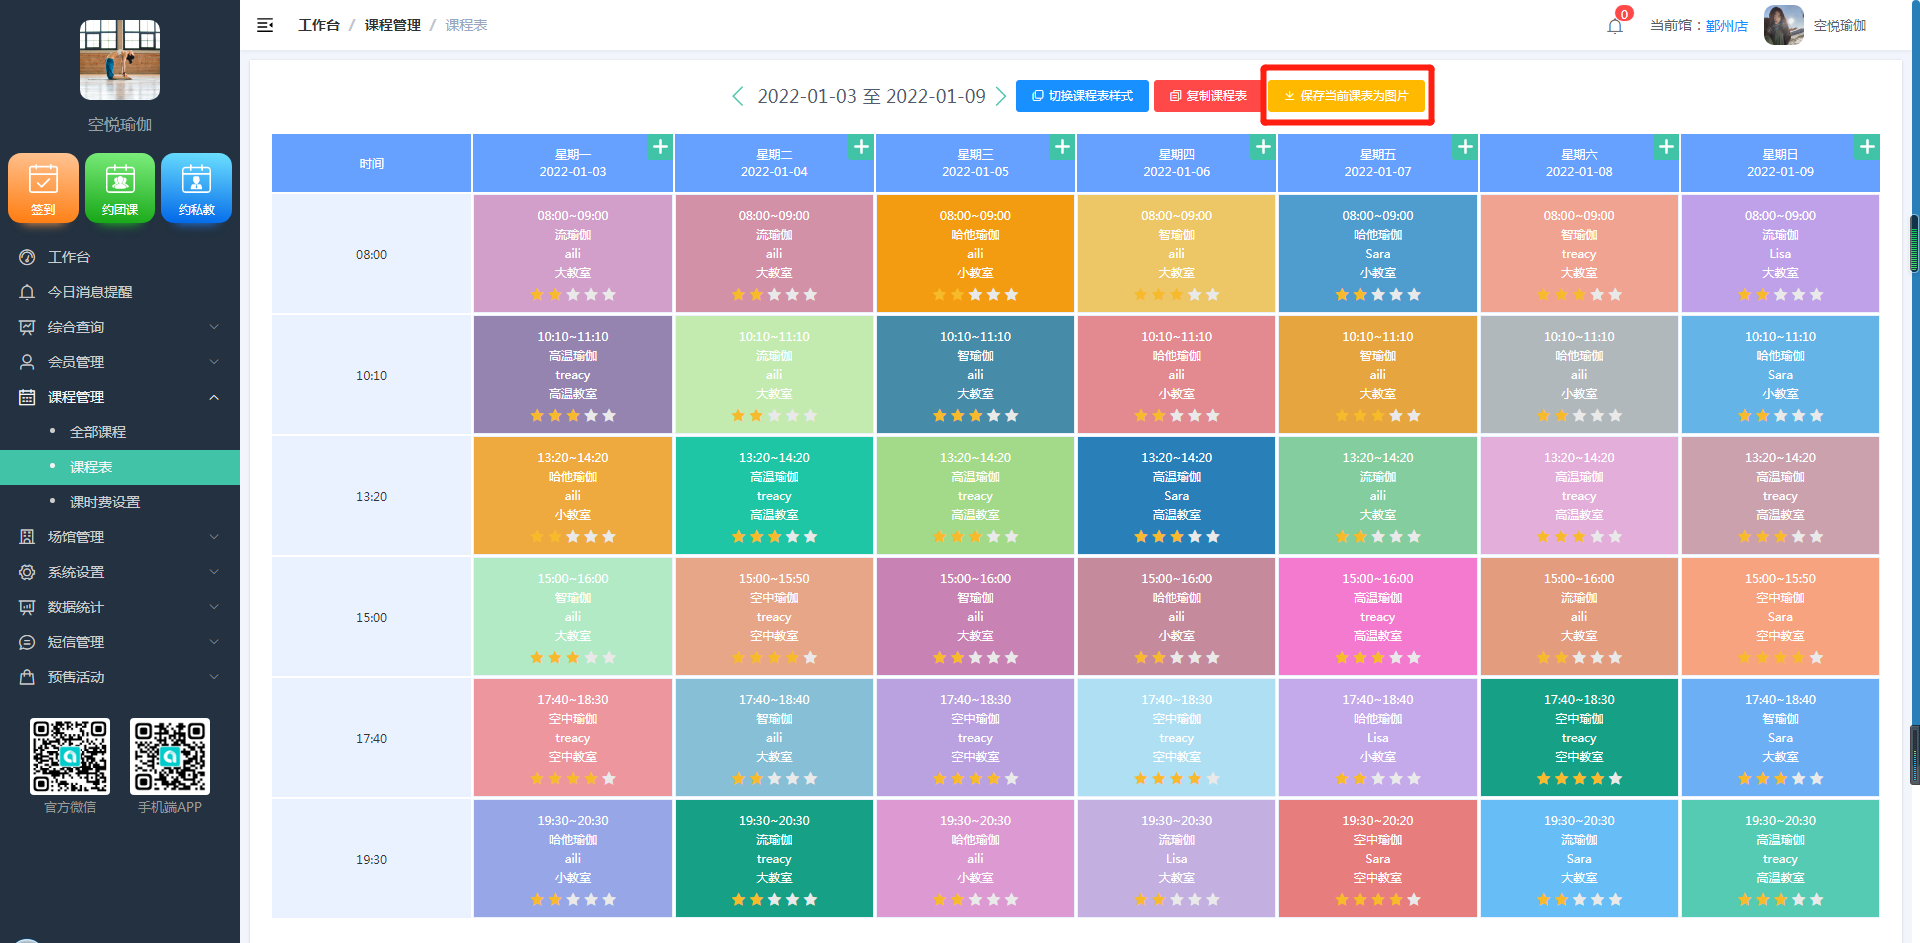Click the 预售活动 bag icon
This screenshot has height=943, width=1920.
pyautogui.click(x=27, y=677)
